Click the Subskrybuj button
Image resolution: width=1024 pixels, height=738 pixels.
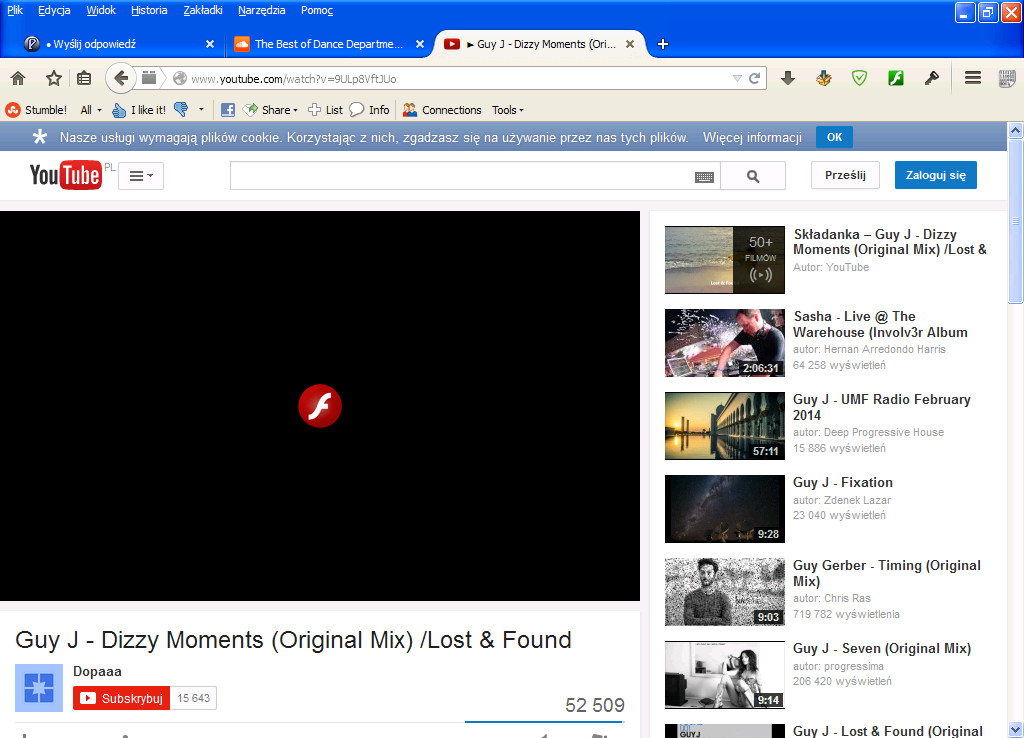[x=121, y=698]
